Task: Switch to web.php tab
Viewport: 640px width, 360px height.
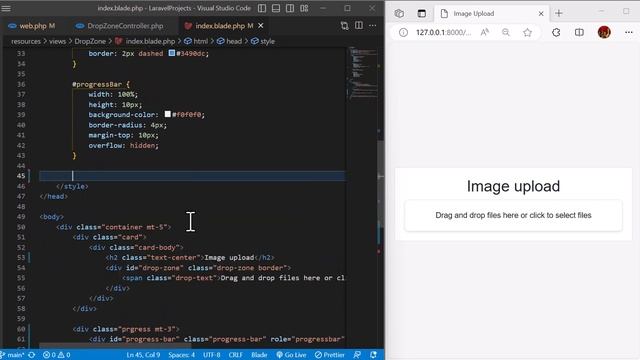Action: pyautogui.click(x=32, y=26)
